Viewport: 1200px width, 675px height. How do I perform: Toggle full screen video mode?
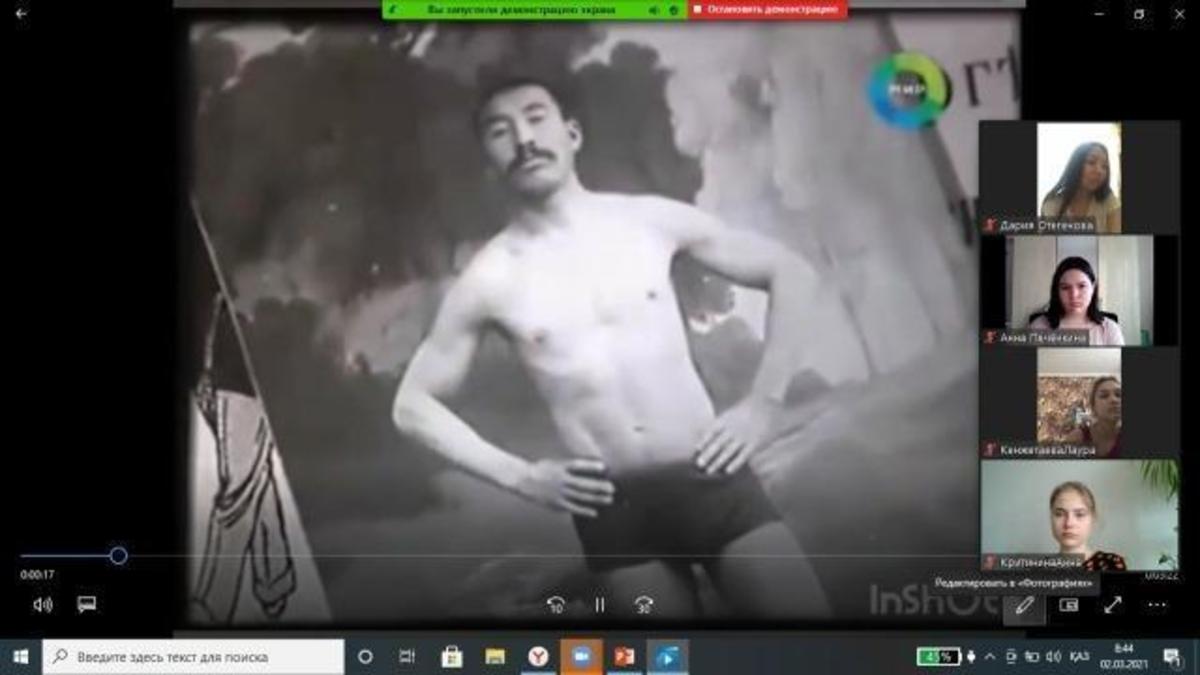tap(1113, 605)
